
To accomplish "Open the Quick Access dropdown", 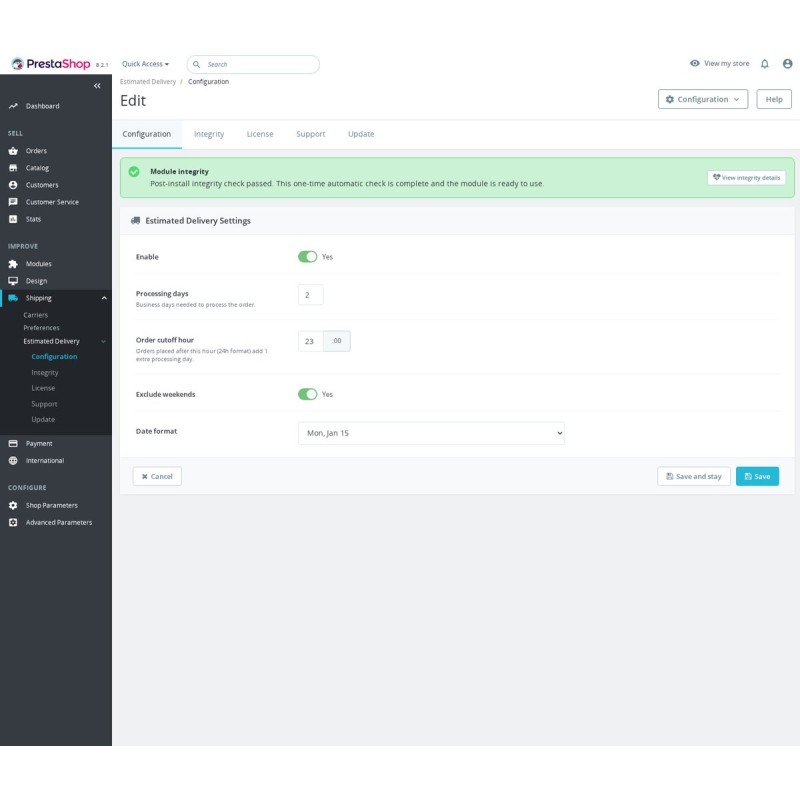I will pos(145,64).
